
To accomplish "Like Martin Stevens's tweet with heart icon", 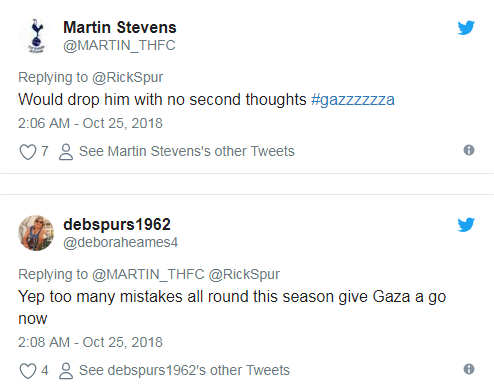I will point(28,152).
